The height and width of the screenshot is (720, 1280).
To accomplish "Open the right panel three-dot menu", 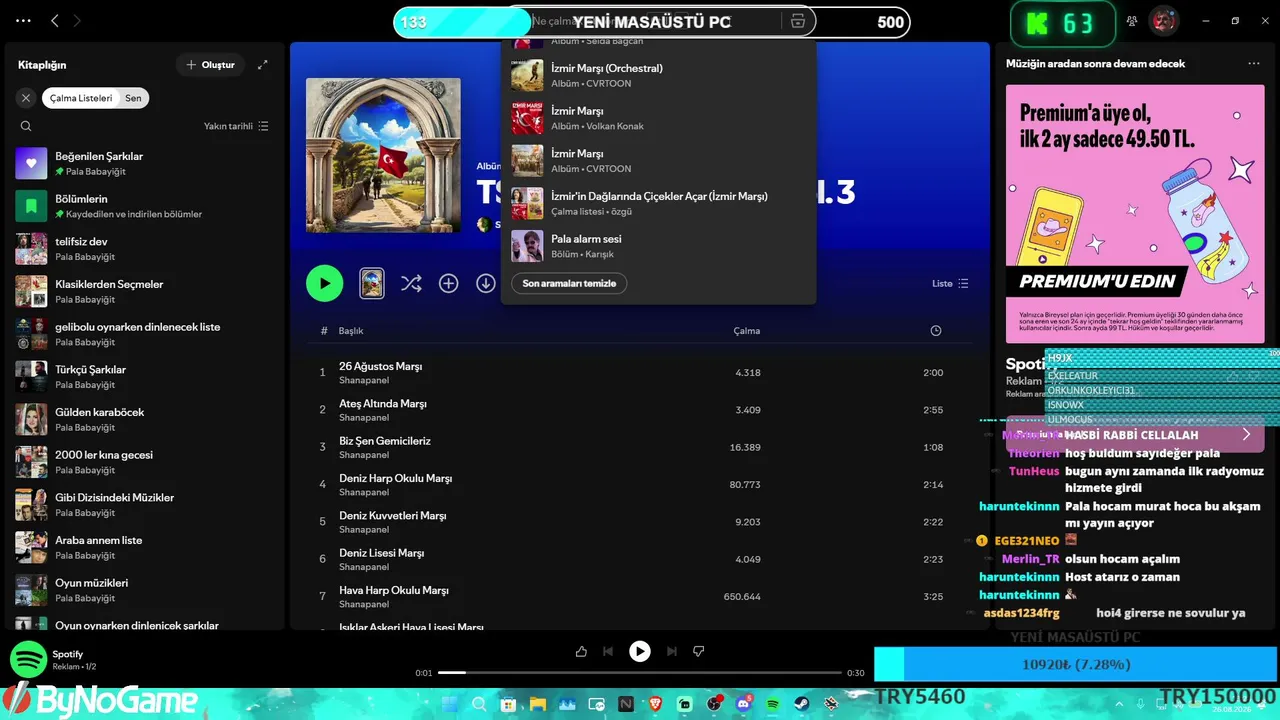I will click(1254, 63).
